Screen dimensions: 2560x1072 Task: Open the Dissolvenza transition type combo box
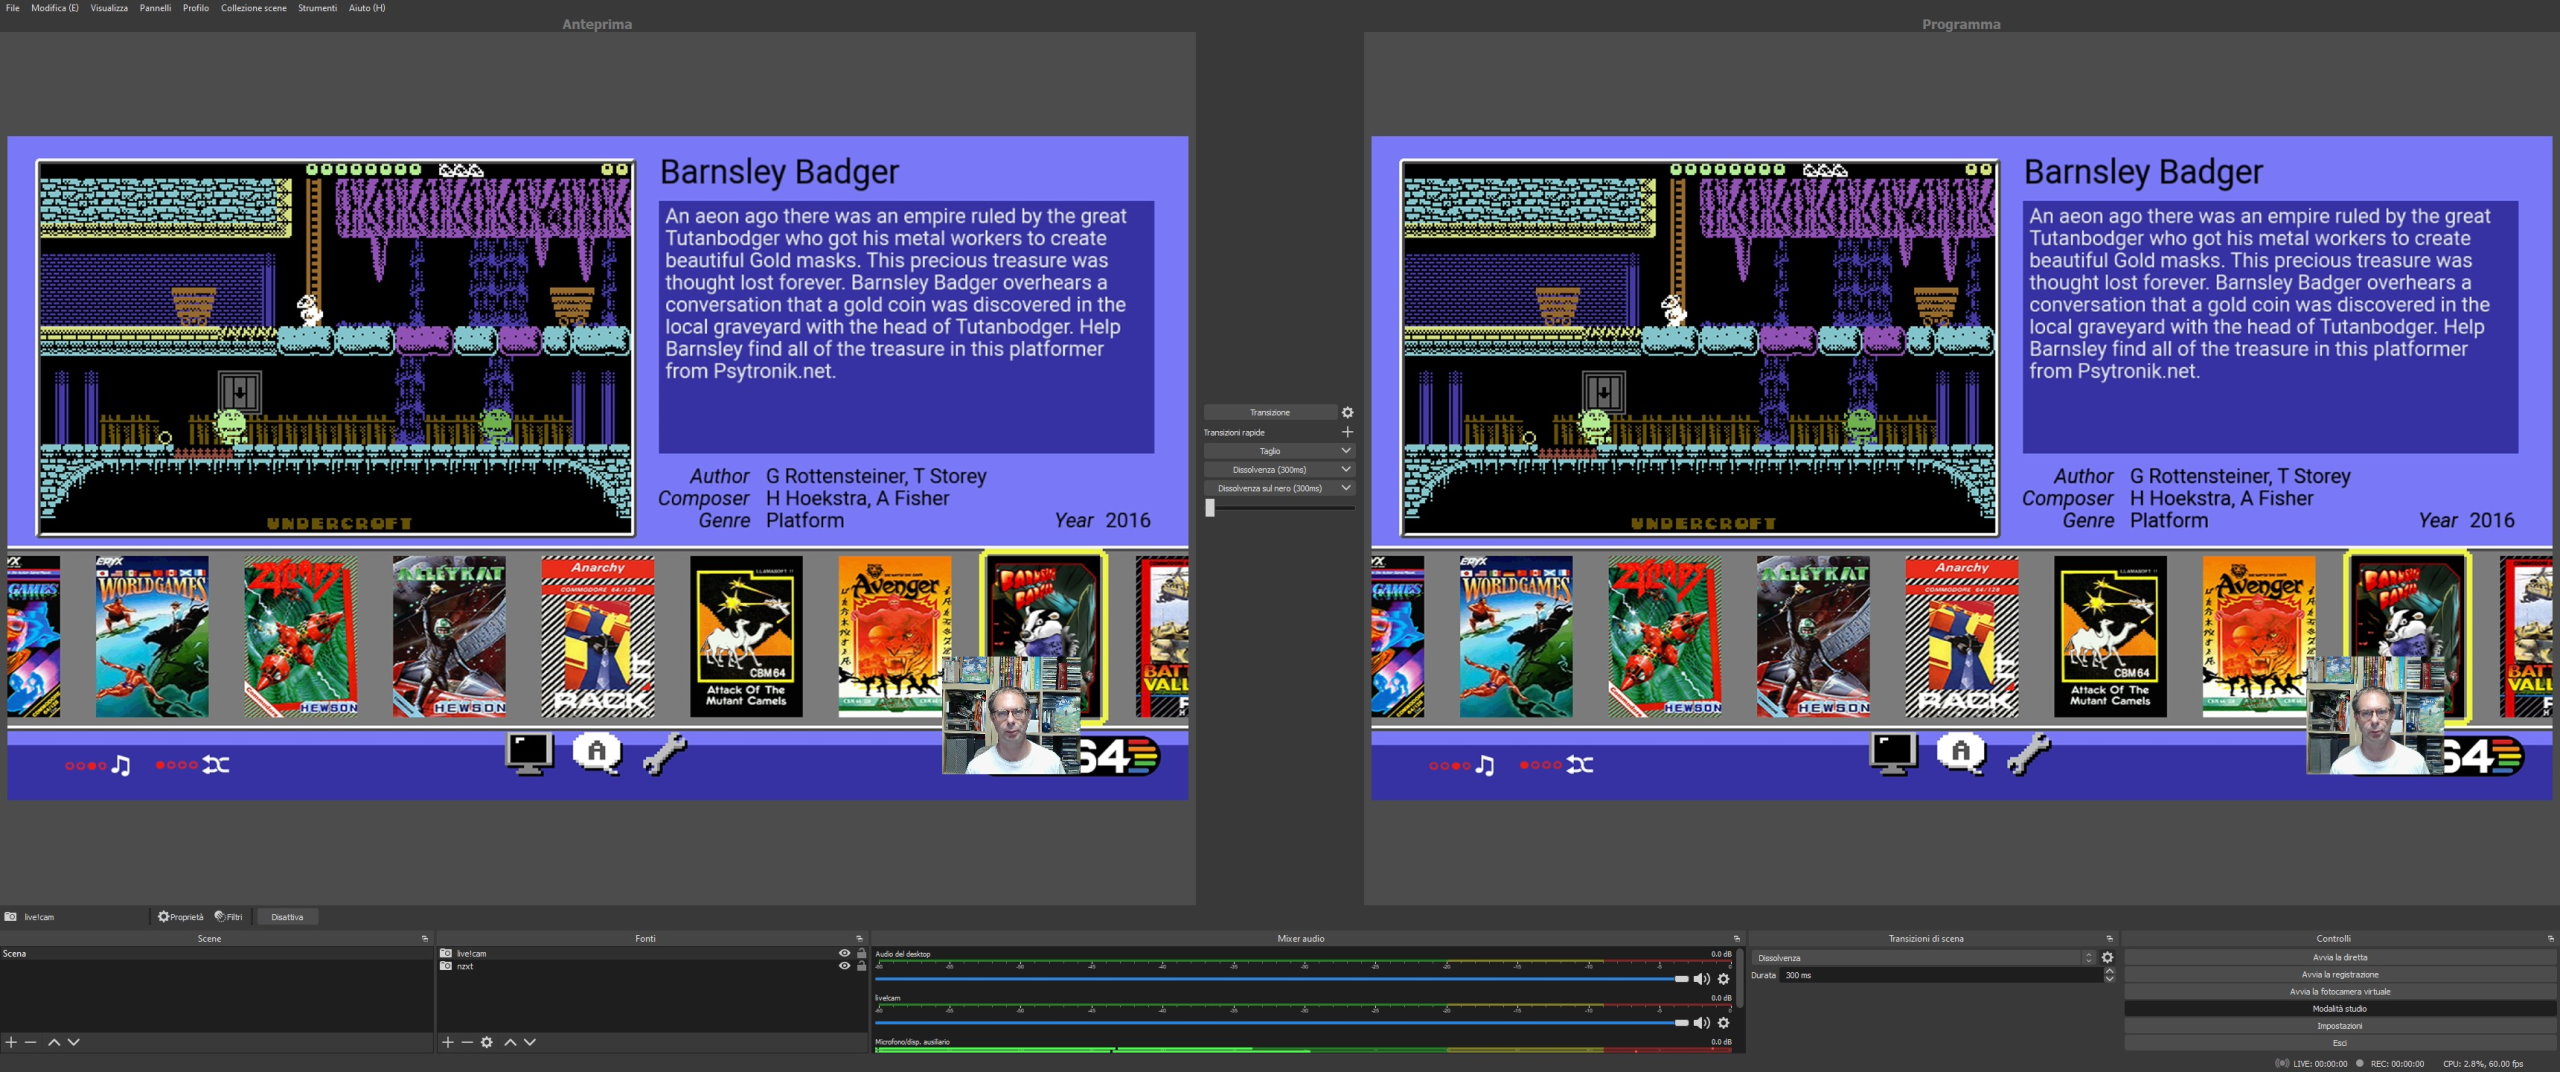(1923, 958)
